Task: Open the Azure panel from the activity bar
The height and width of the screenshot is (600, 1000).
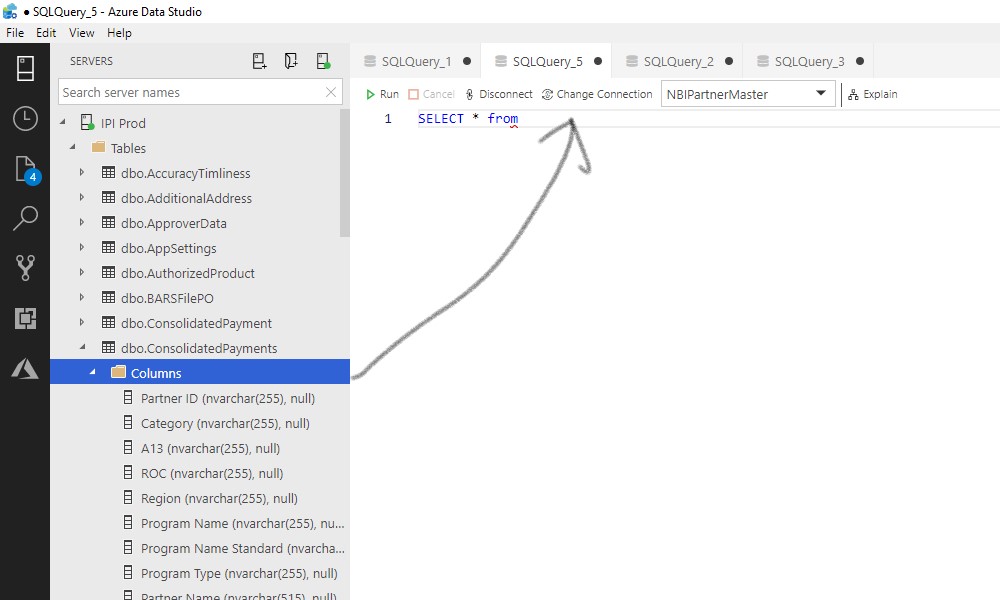Action: click(25, 367)
